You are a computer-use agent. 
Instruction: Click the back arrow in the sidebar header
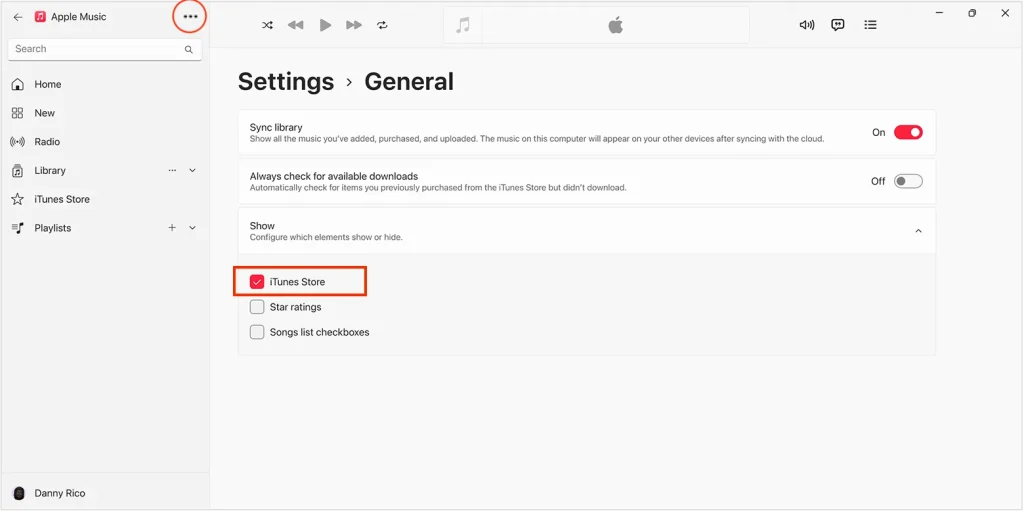[x=18, y=17]
